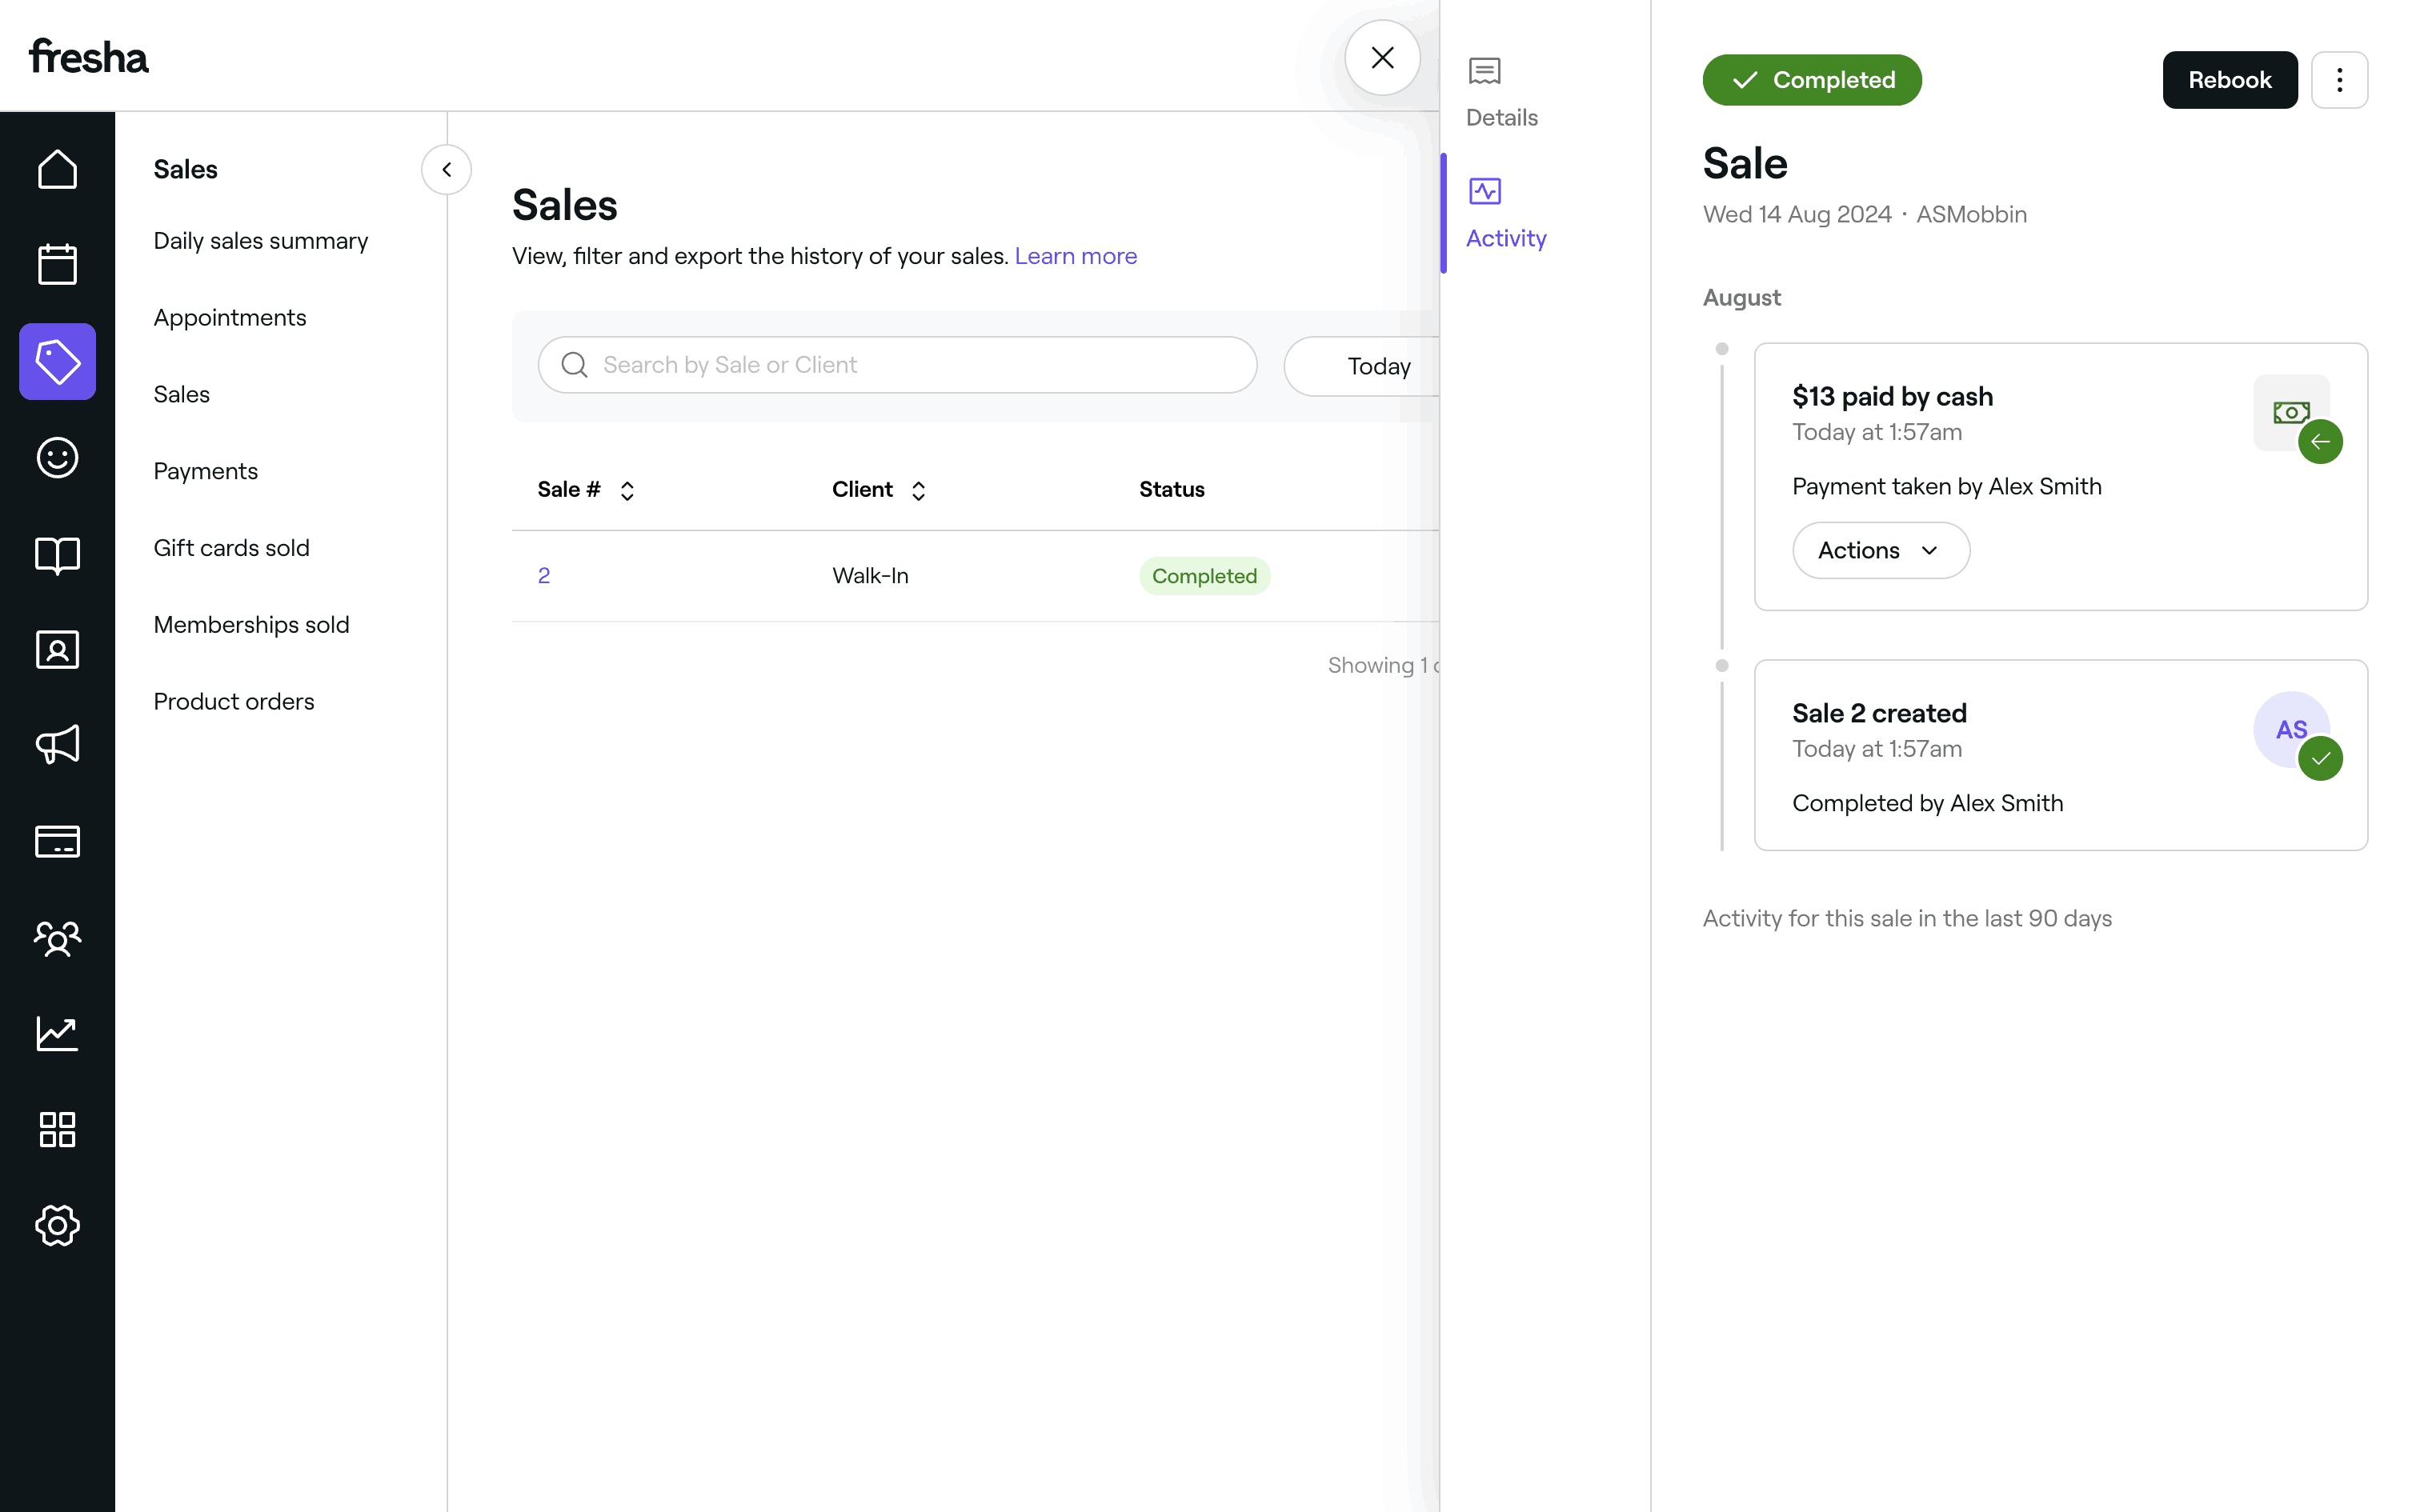Open the Reports chart icon
2420x1512 pixels.
[57, 1033]
